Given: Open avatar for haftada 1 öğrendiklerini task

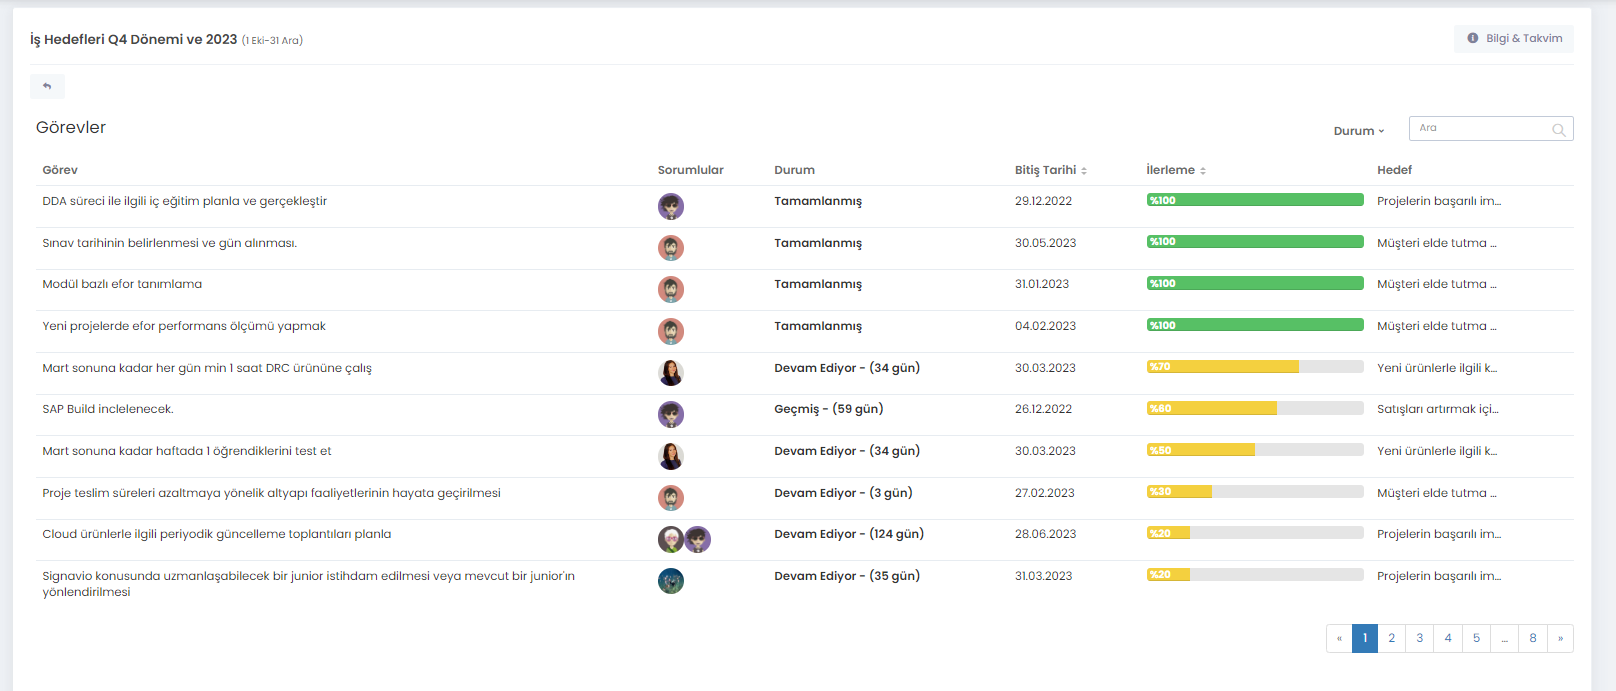Looking at the screenshot, I should click(671, 456).
